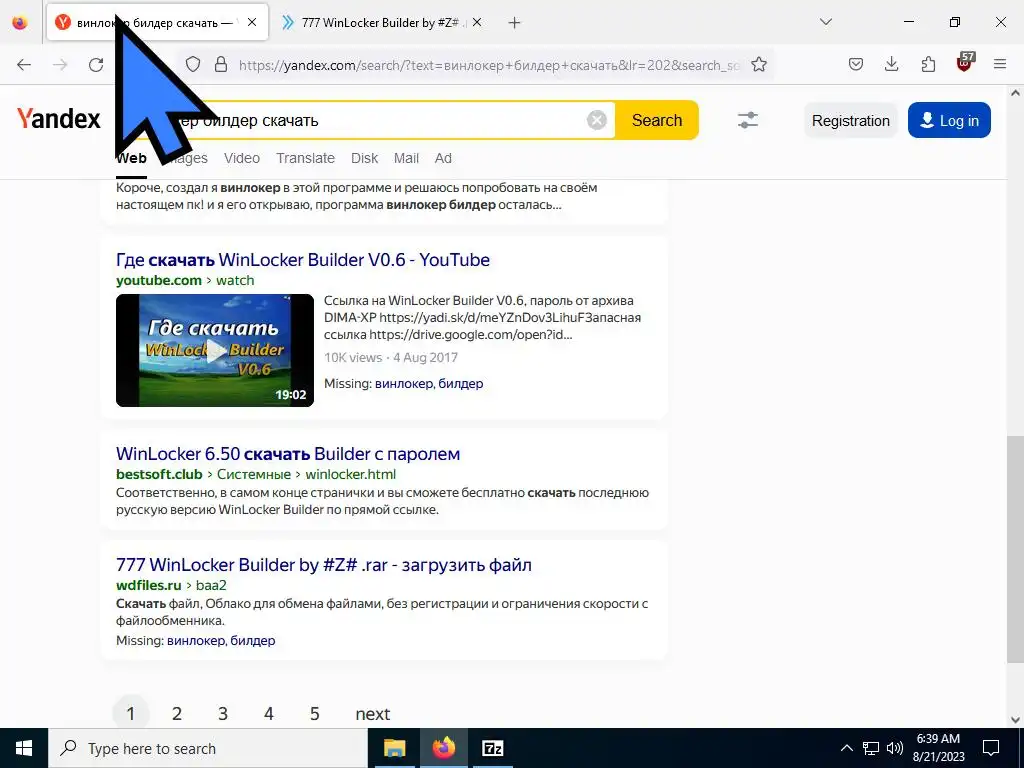Go to next results page
This screenshot has height=768, width=1024.
[373, 714]
